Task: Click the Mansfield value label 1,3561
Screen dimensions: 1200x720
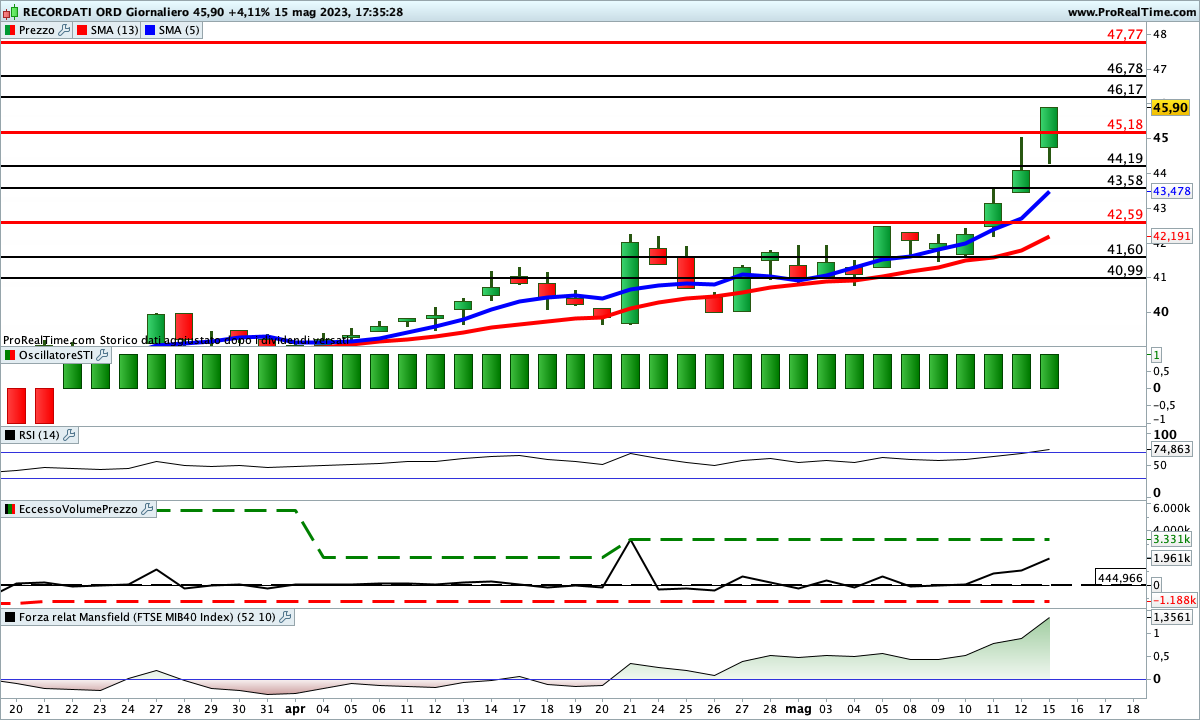Action: [1171, 618]
